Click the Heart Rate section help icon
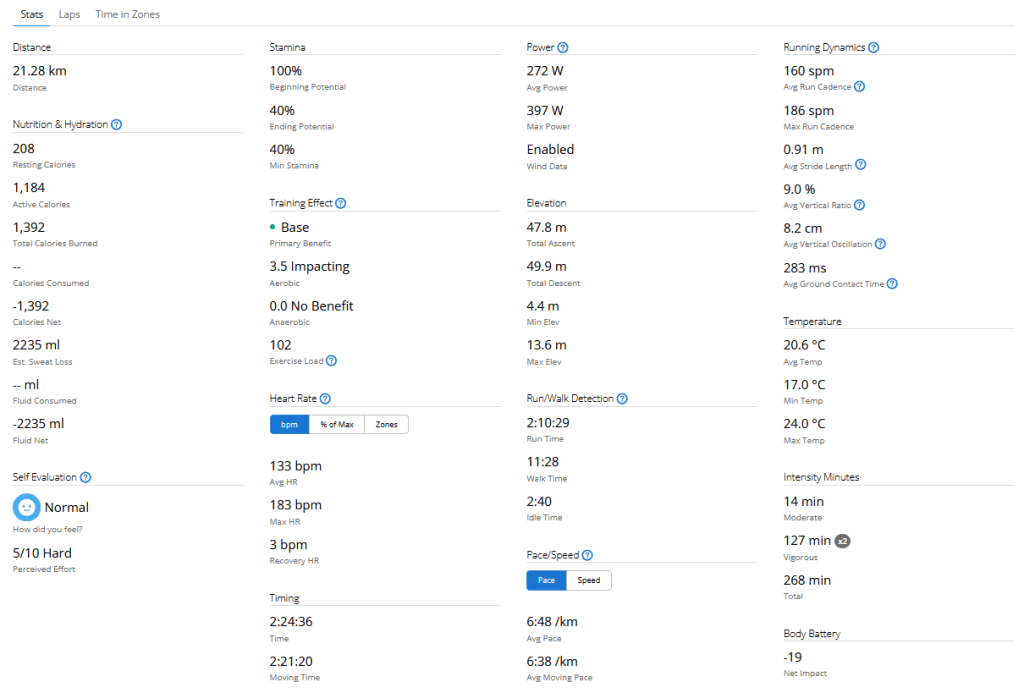1024x693 pixels. 325,399
